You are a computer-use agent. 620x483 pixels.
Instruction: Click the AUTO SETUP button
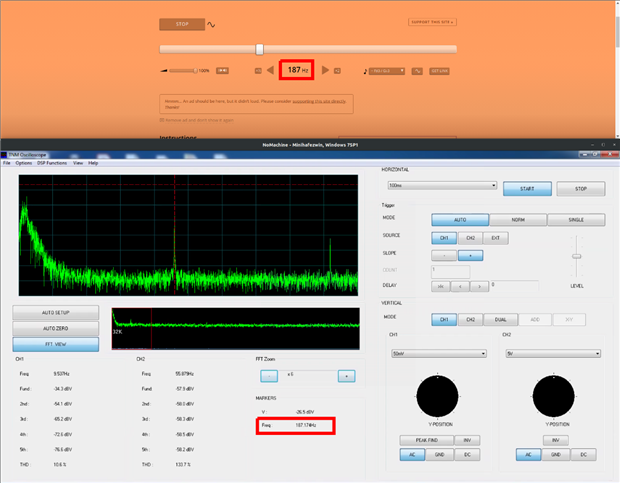coord(56,312)
